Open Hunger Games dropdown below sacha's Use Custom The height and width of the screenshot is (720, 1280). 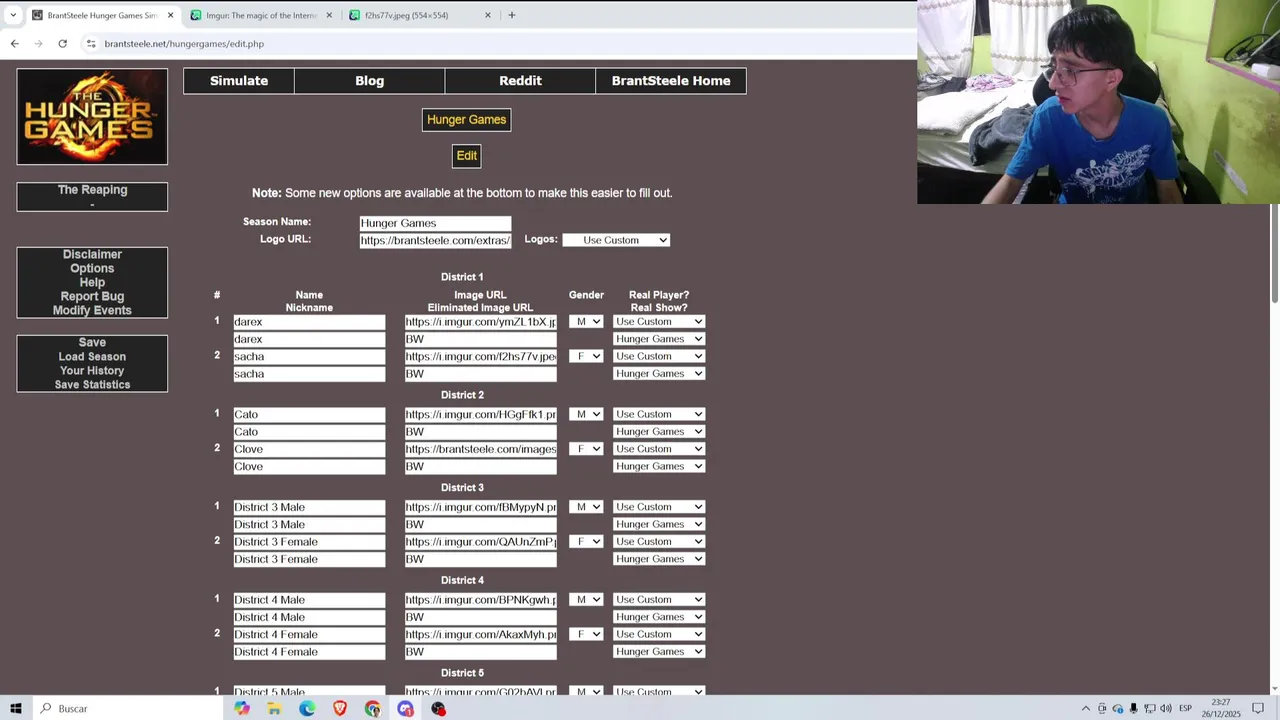(x=659, y=374)
